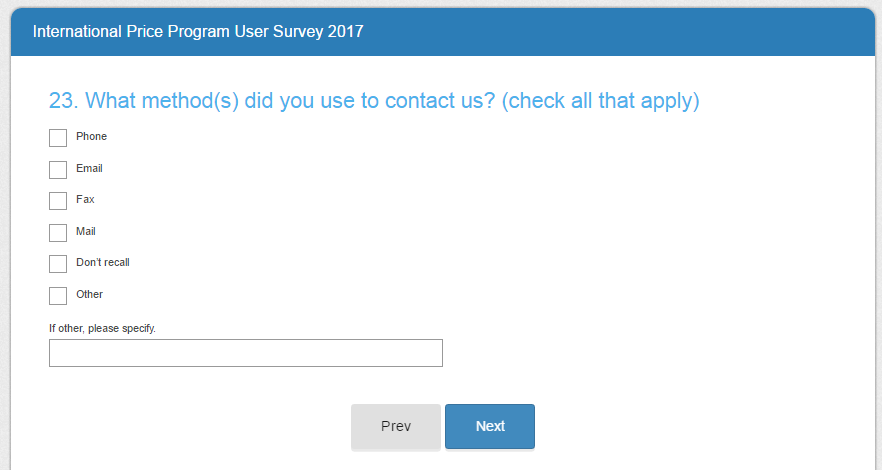This screenshot has width=882, height=470.
Task: Click the question number 23
Action: coord(62,101)
